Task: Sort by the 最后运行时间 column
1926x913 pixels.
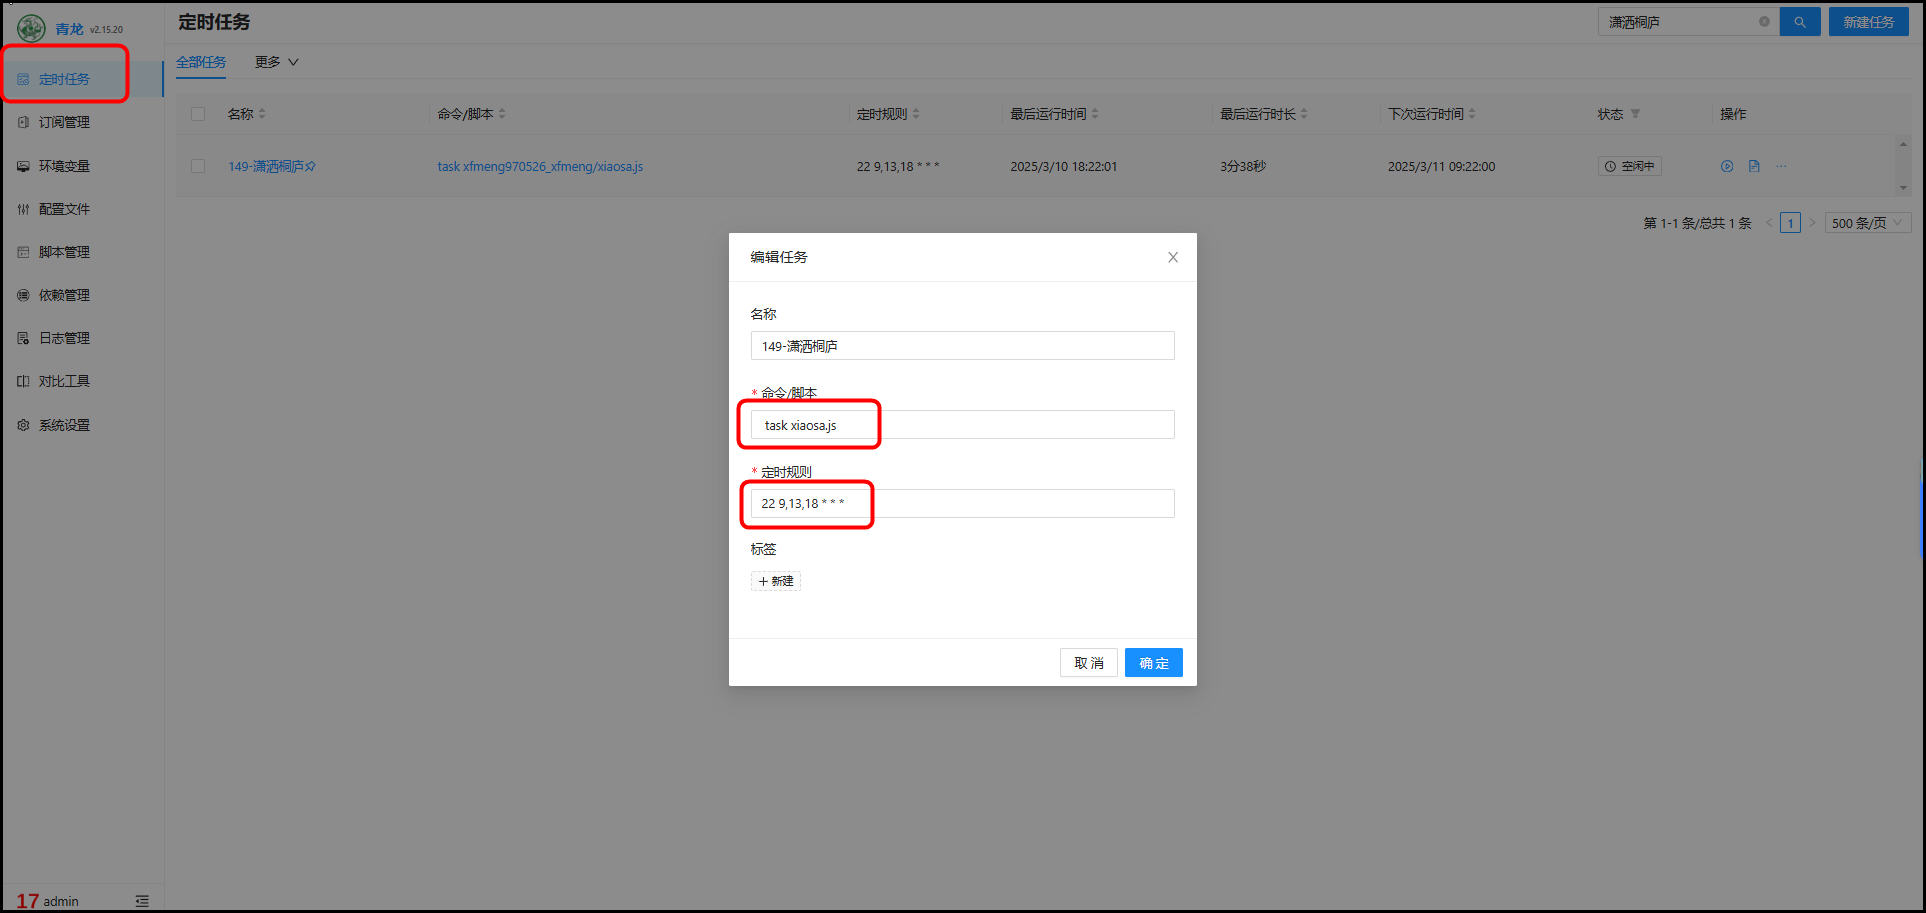Action: coord(1095,114)
